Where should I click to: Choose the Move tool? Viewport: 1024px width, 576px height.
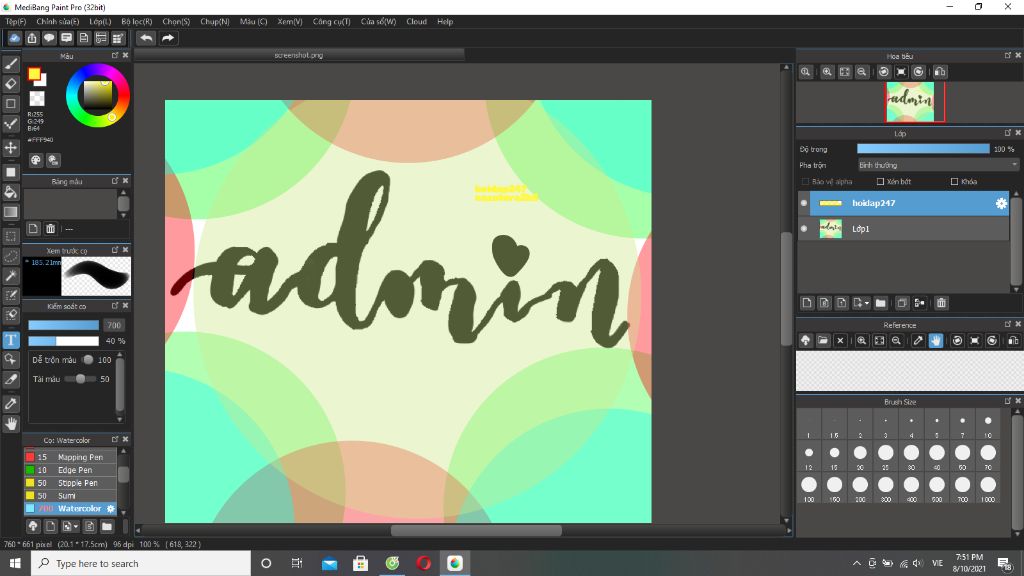pos(10,148)
